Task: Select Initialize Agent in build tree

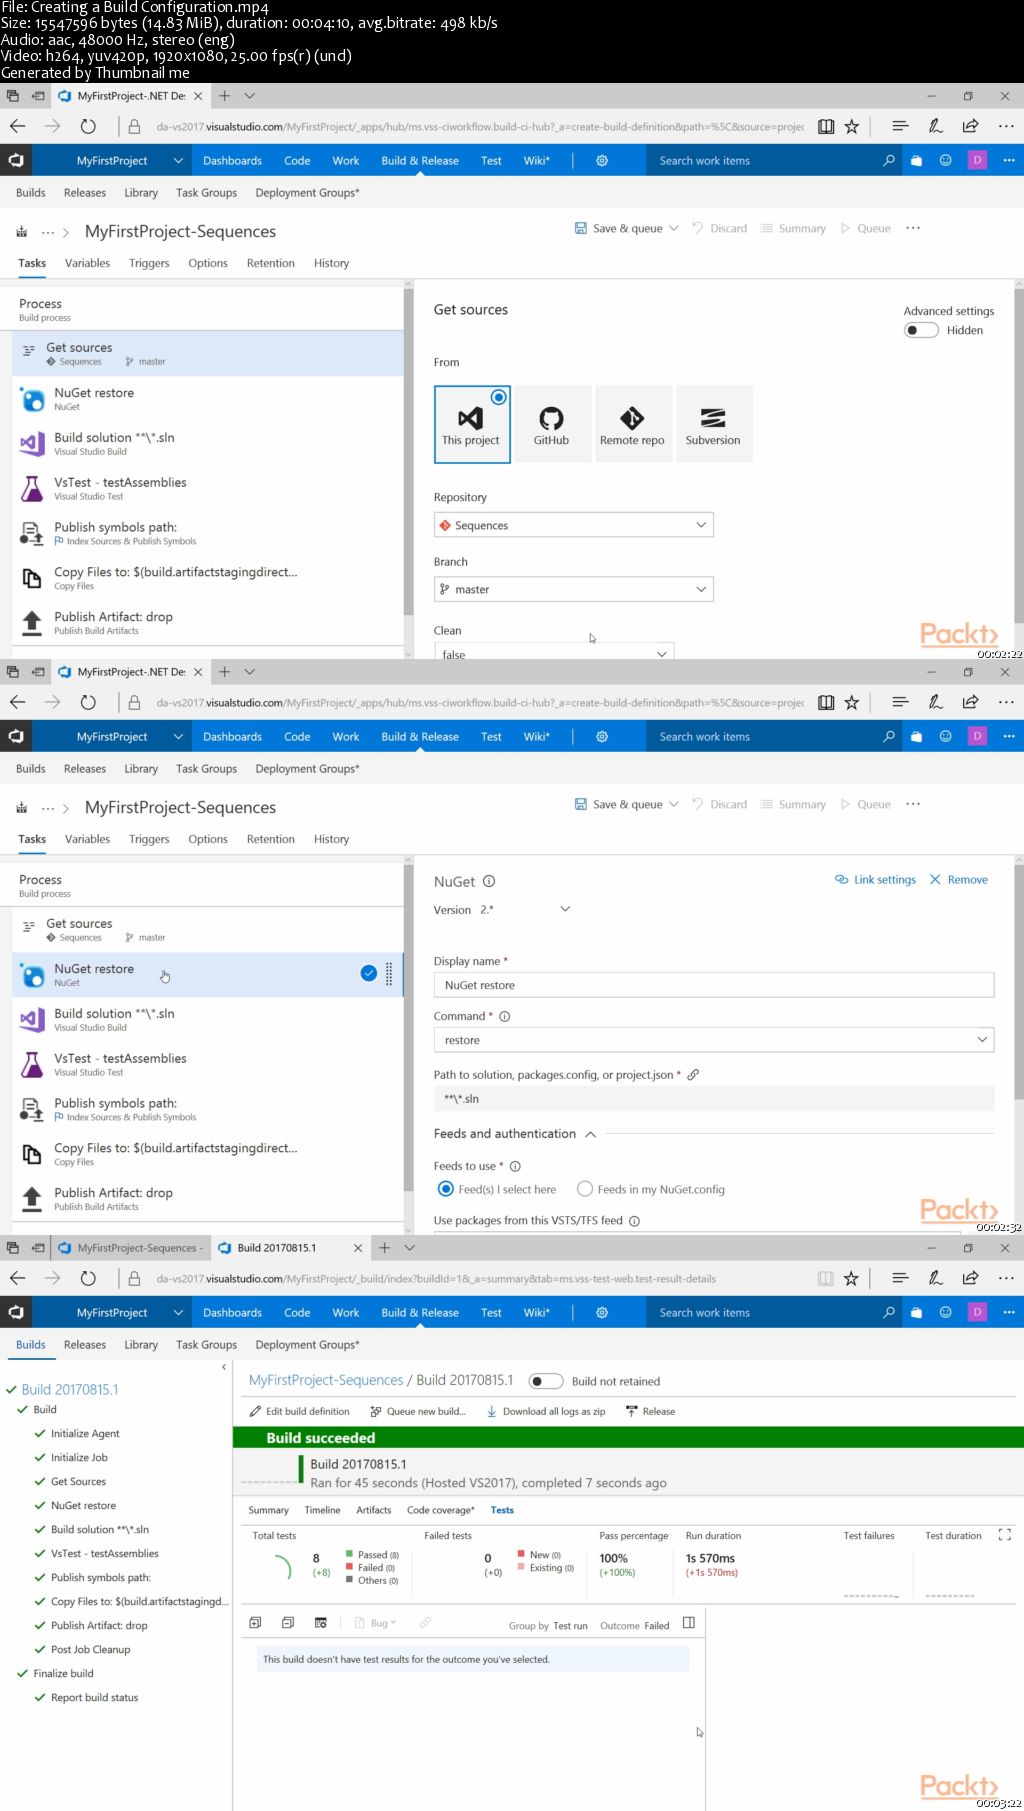Action: click(85, 1433)
